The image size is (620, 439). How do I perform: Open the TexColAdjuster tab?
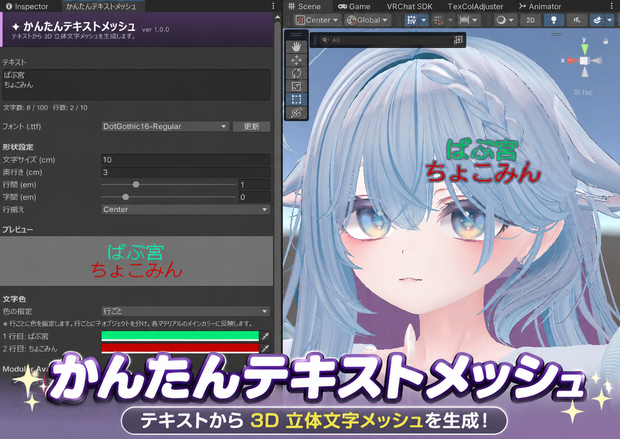(x=475, y=6)
